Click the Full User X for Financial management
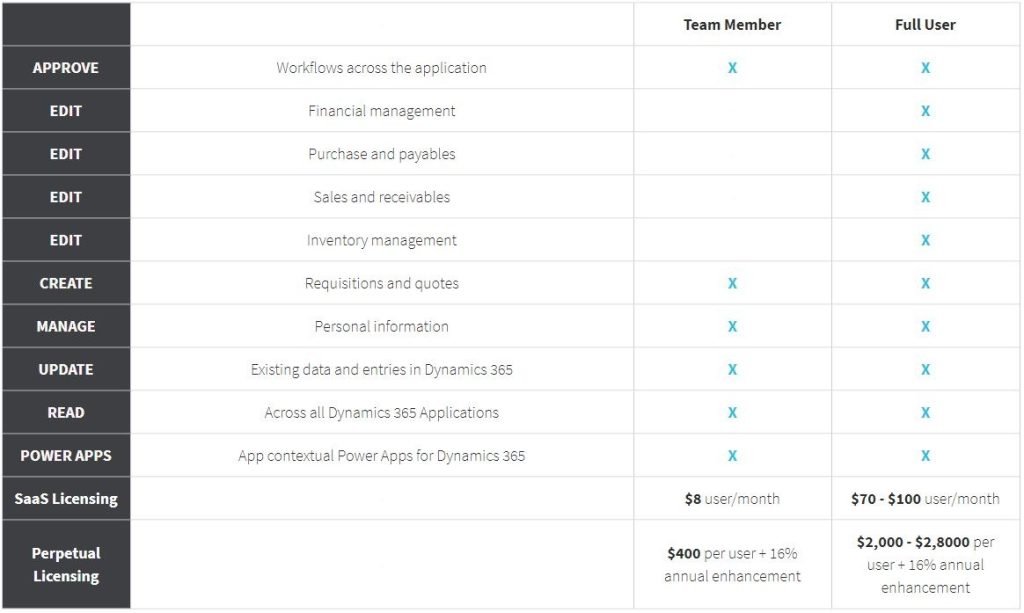The width and height of the screenshot is (1024, 613). 925,111
